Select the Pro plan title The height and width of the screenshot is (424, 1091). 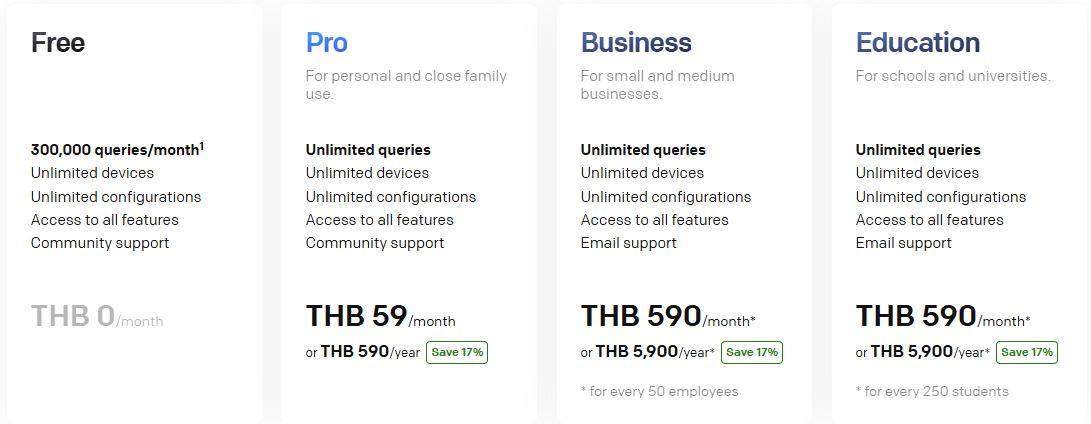pos(327,43)
